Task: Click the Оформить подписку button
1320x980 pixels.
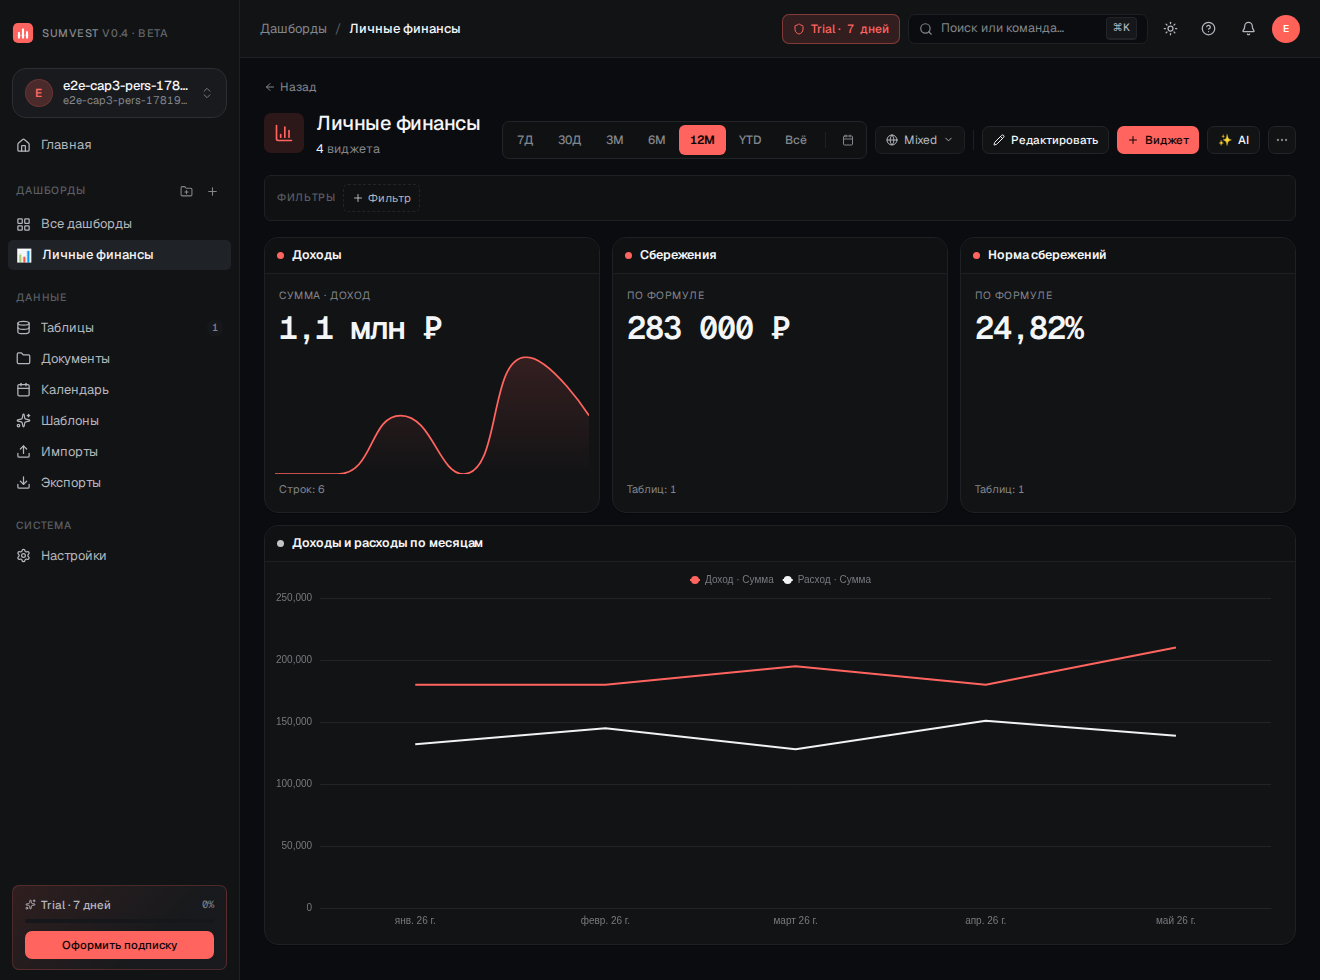Action: click(119, 945)
